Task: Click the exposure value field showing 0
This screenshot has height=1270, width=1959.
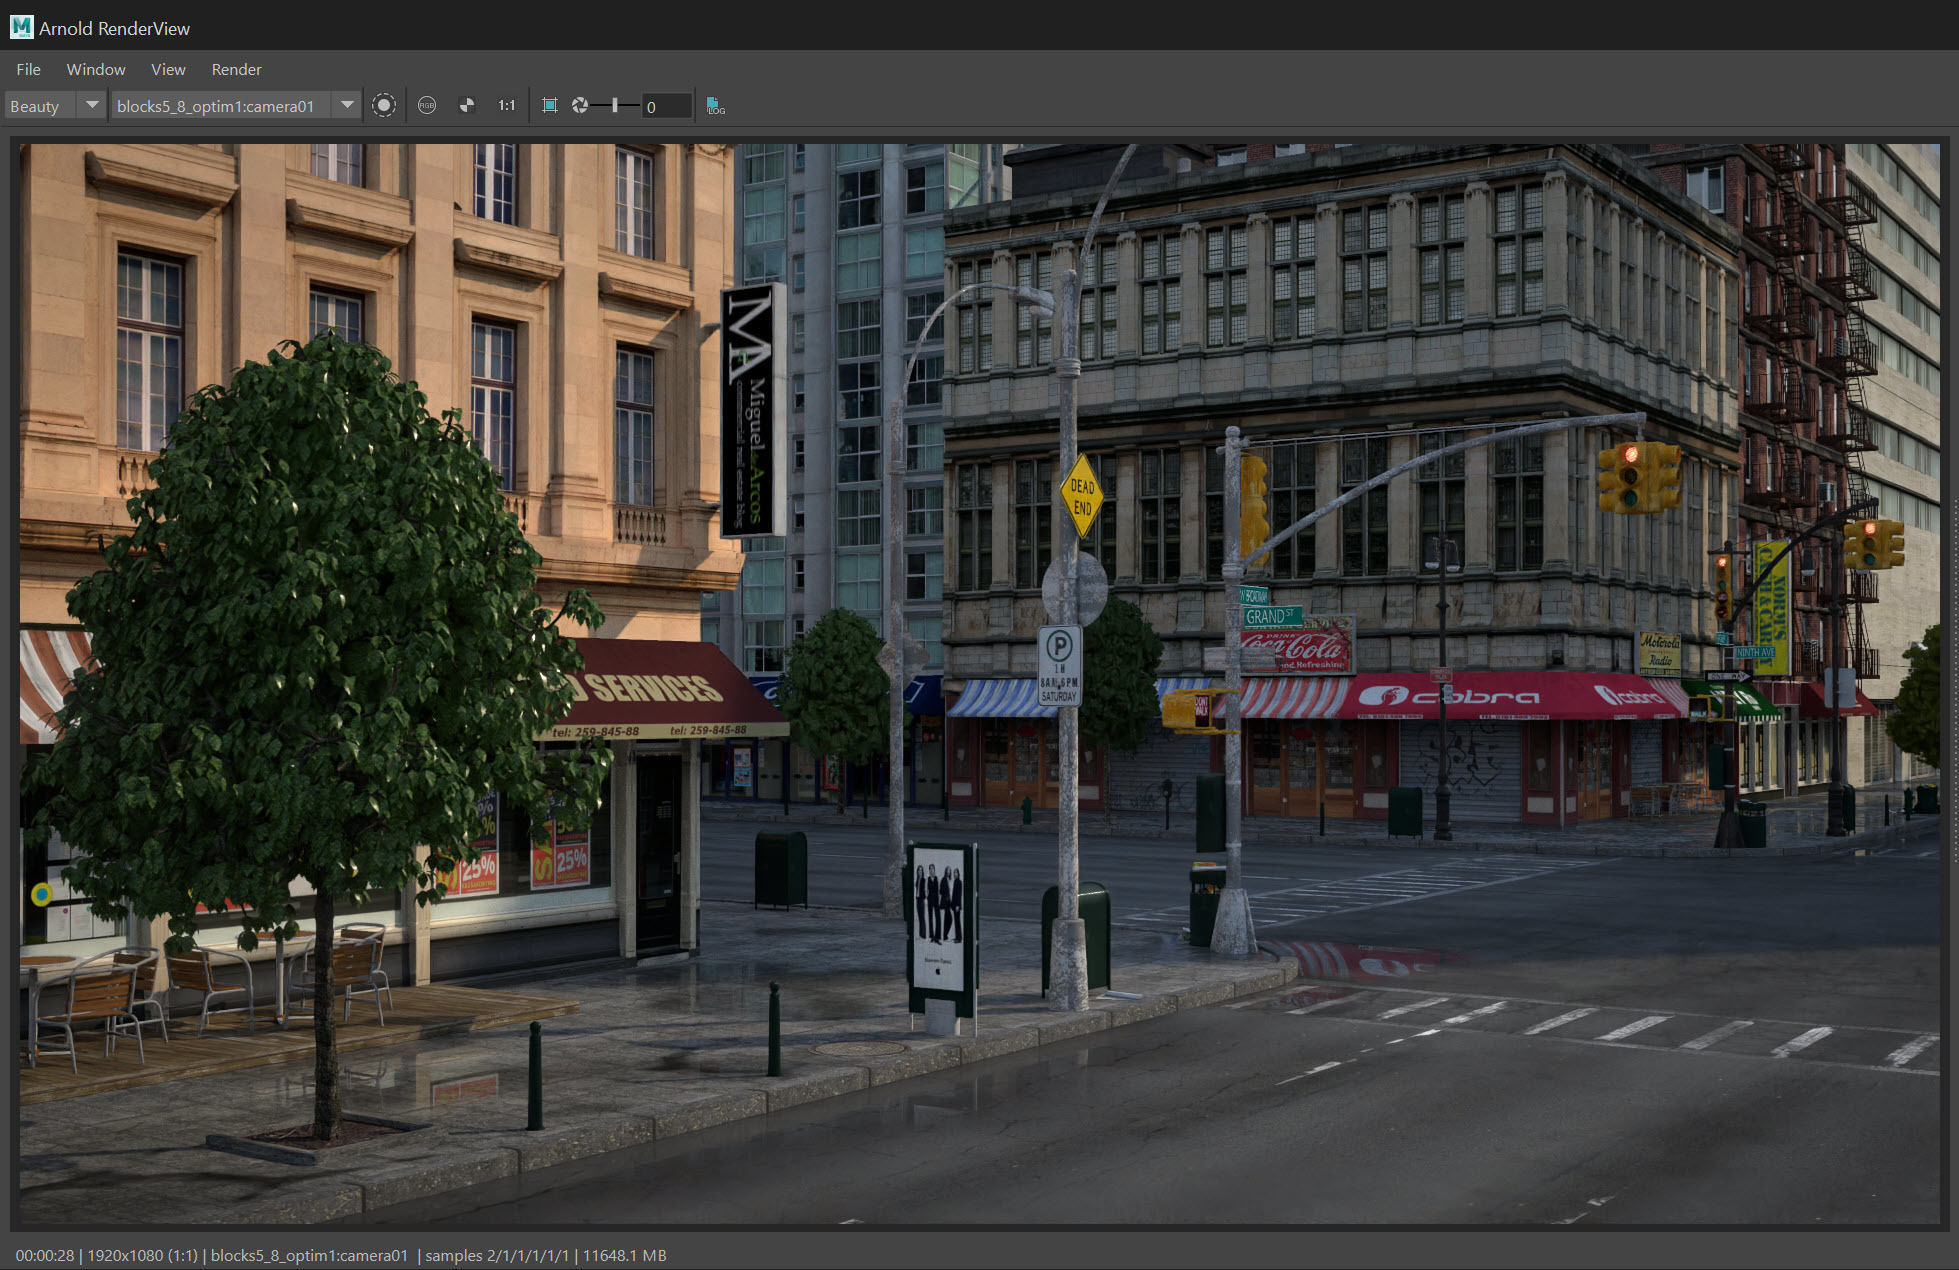Action: tap(667, 106)
